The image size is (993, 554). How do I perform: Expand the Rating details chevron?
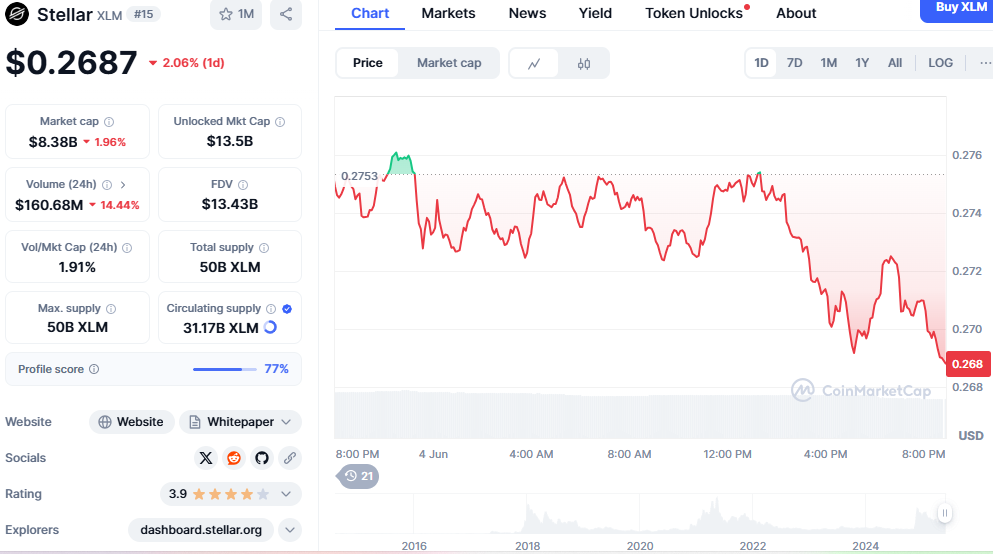287,494
